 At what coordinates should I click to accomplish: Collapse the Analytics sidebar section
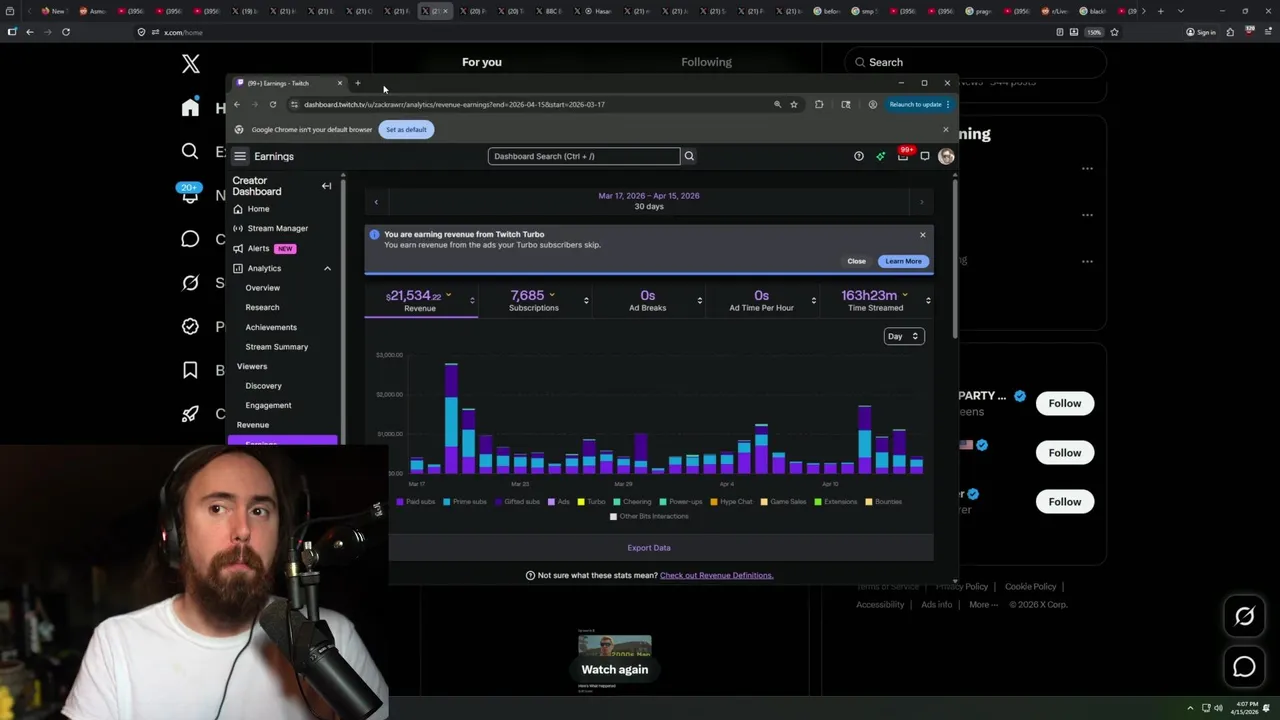327,268
